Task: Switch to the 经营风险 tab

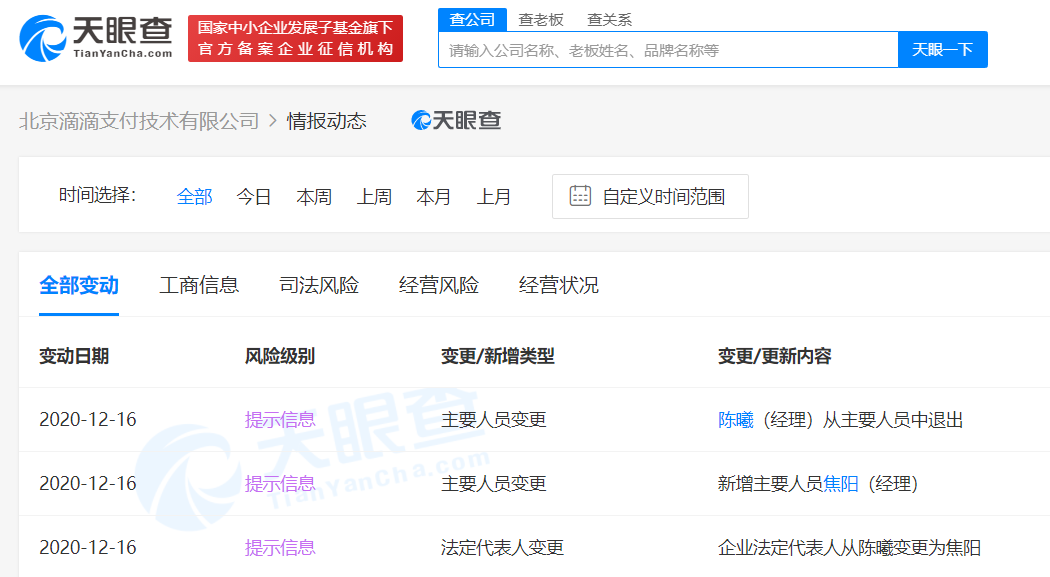Action: point(439,285)
